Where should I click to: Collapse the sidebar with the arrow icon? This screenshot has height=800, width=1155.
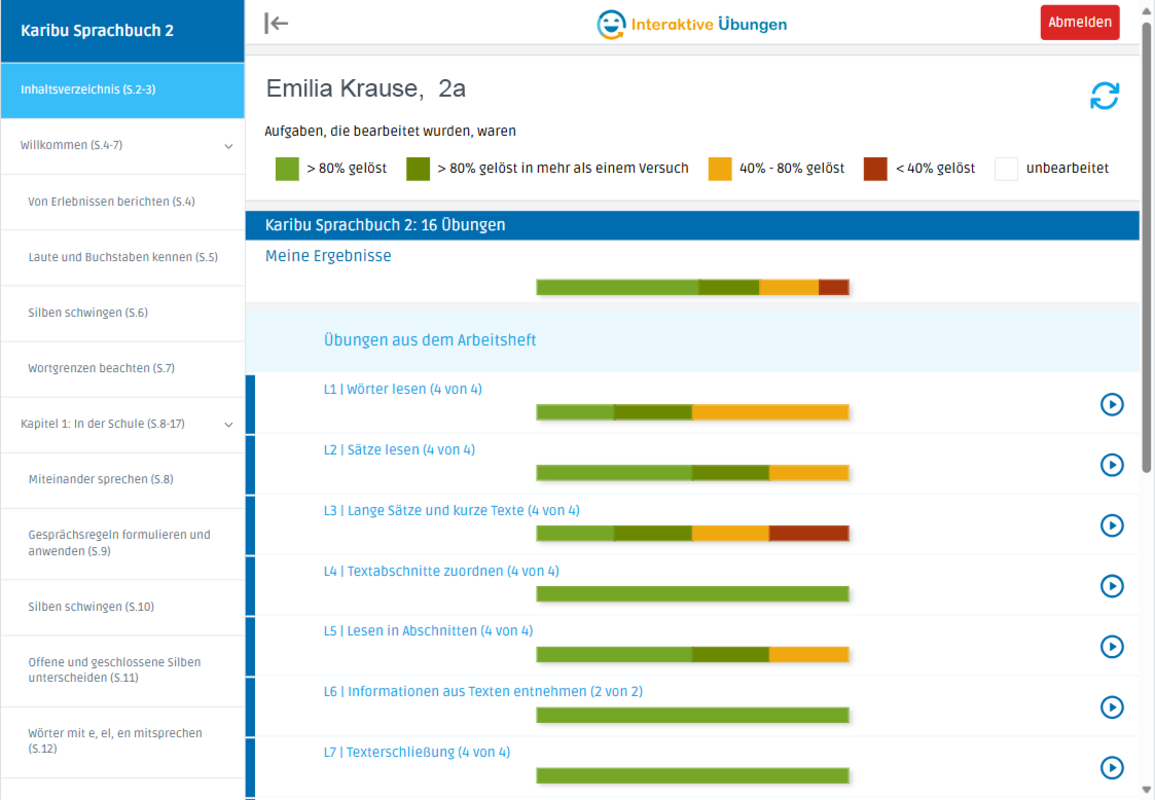(276, 24)
